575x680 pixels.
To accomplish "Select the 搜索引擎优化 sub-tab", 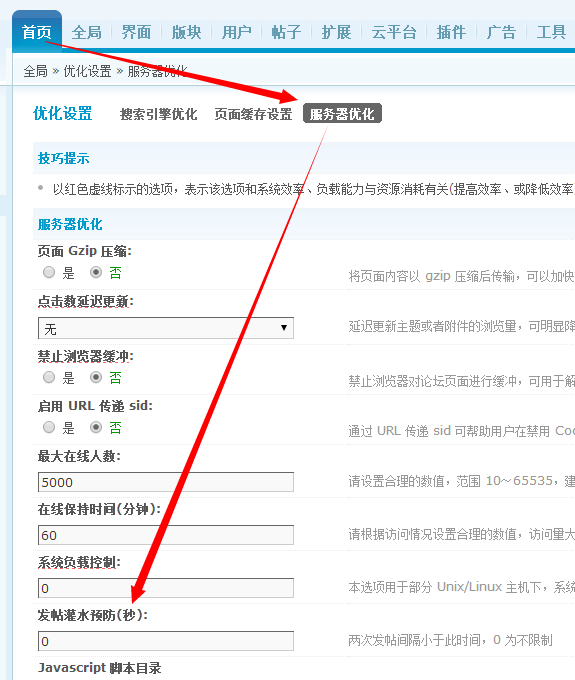I will tap(158, 114).
